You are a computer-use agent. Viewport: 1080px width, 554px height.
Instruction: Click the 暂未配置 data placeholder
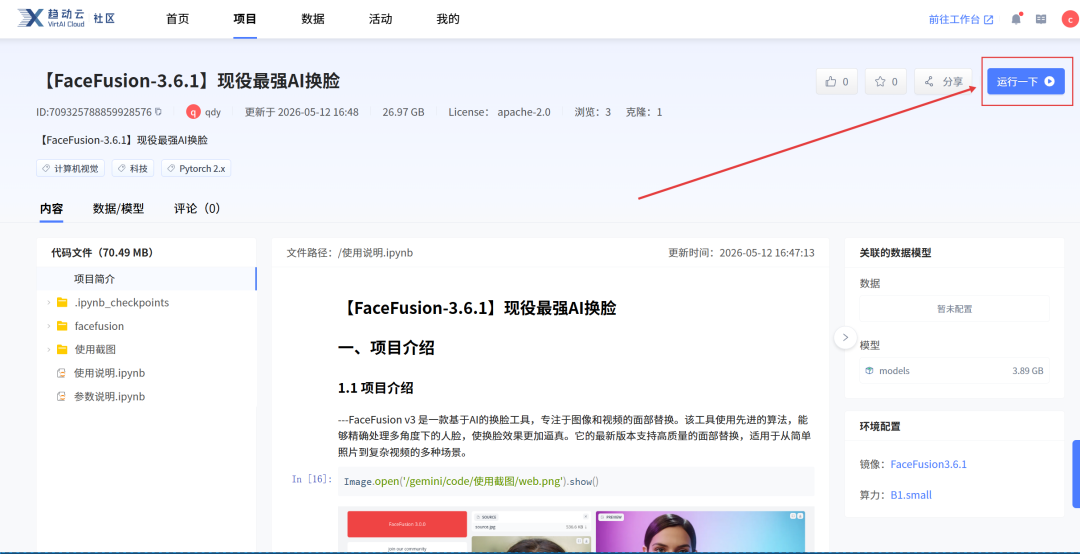tap(955, 309)
